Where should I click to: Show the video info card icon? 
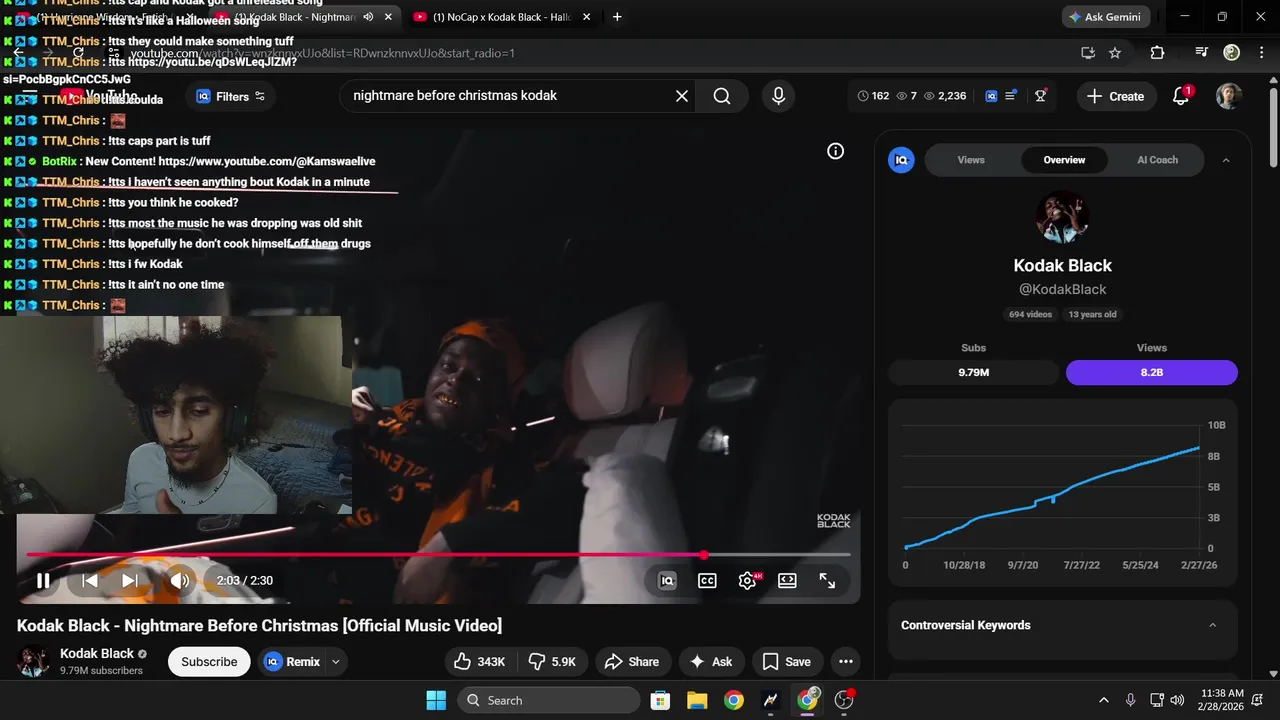point(835,151)
